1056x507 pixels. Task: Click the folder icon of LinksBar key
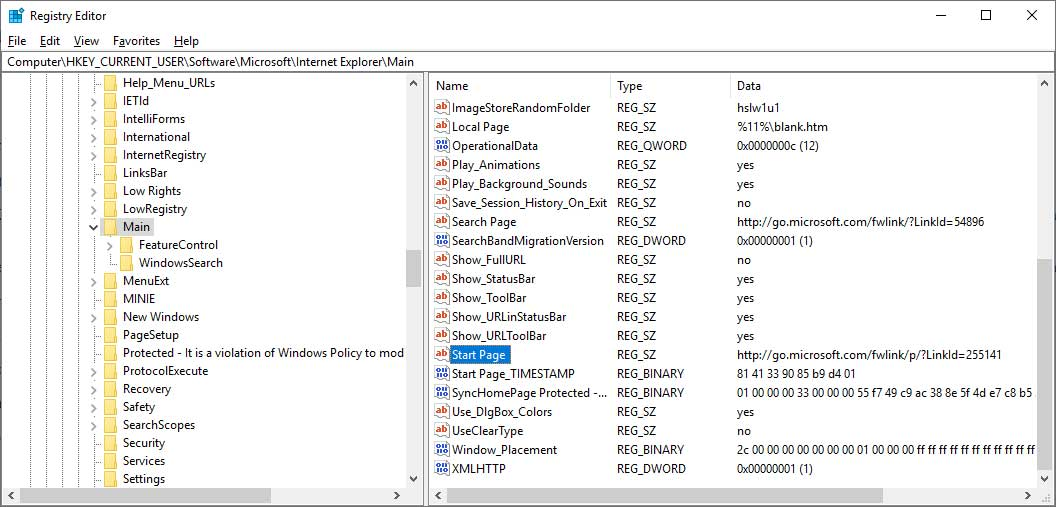110,173
